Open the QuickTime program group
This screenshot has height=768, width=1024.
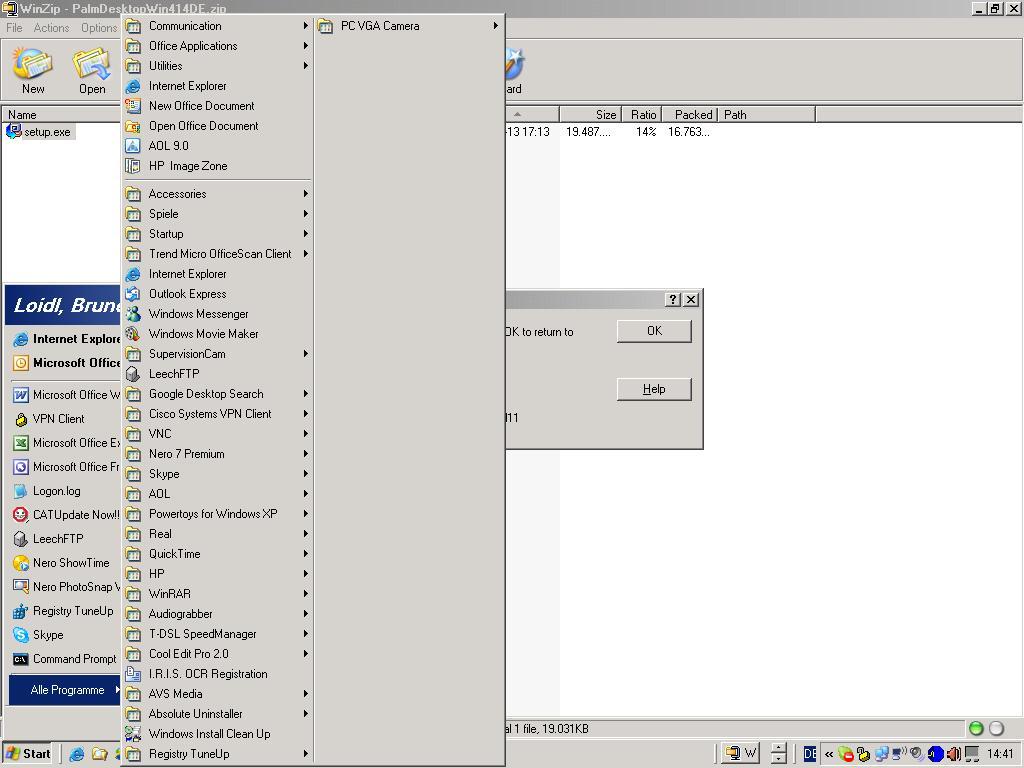click(217, 554)
